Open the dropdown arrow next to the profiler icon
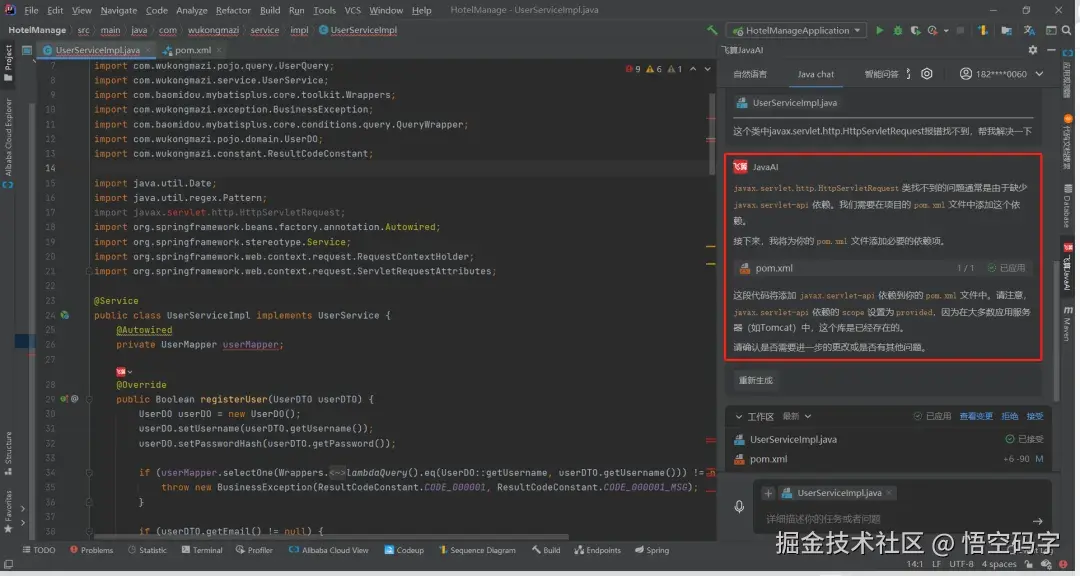The width and height of the screenshot is (1080, 576). point(946,30)
